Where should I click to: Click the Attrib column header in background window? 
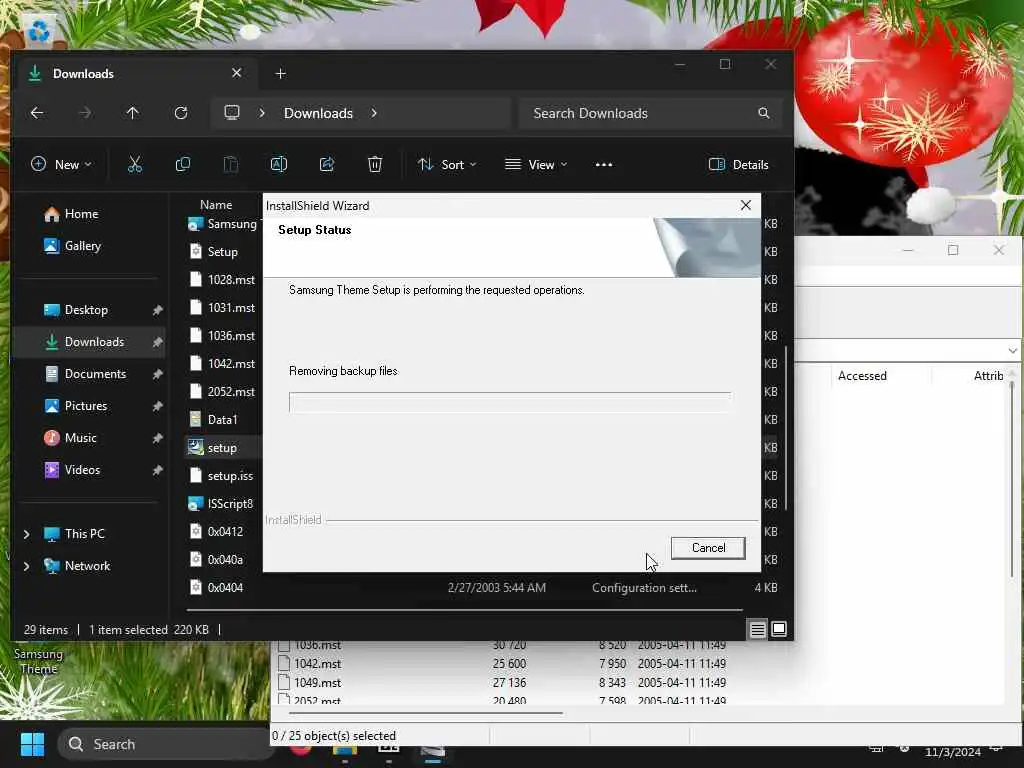tap(988, 376)
